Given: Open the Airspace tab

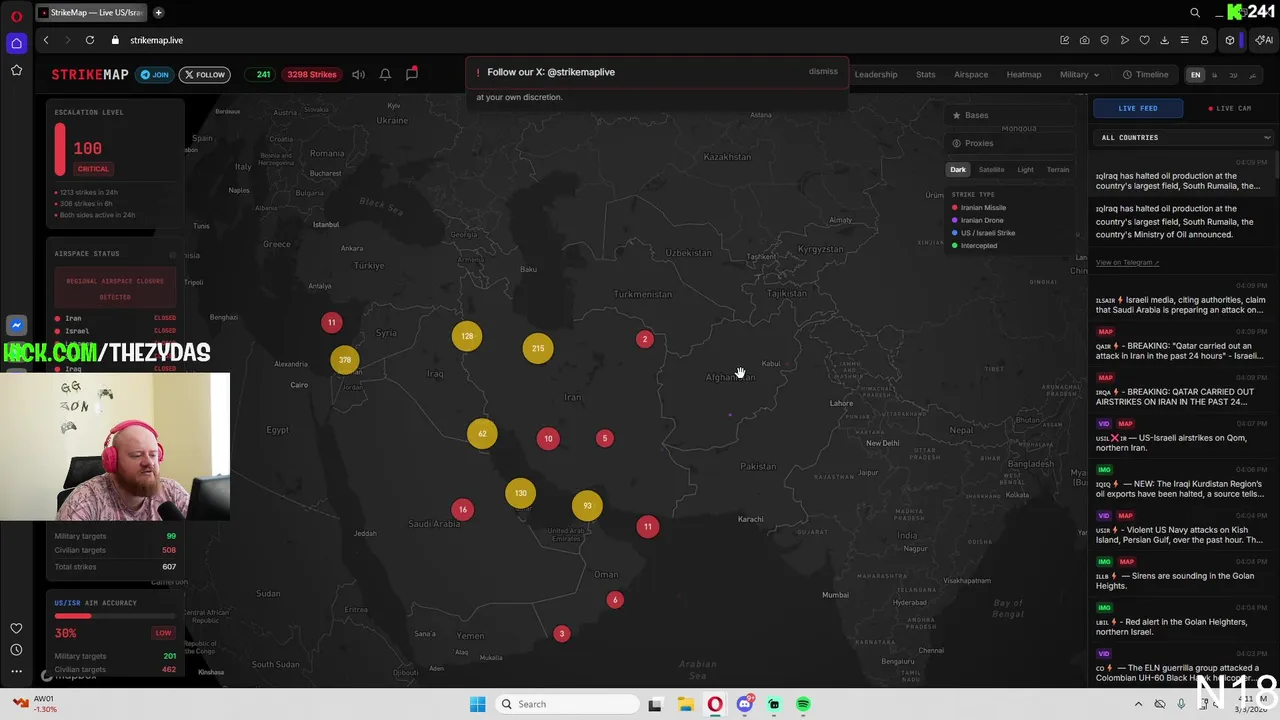Looking at the screenshot, I should pyautogui.click(x=971, y=74).
